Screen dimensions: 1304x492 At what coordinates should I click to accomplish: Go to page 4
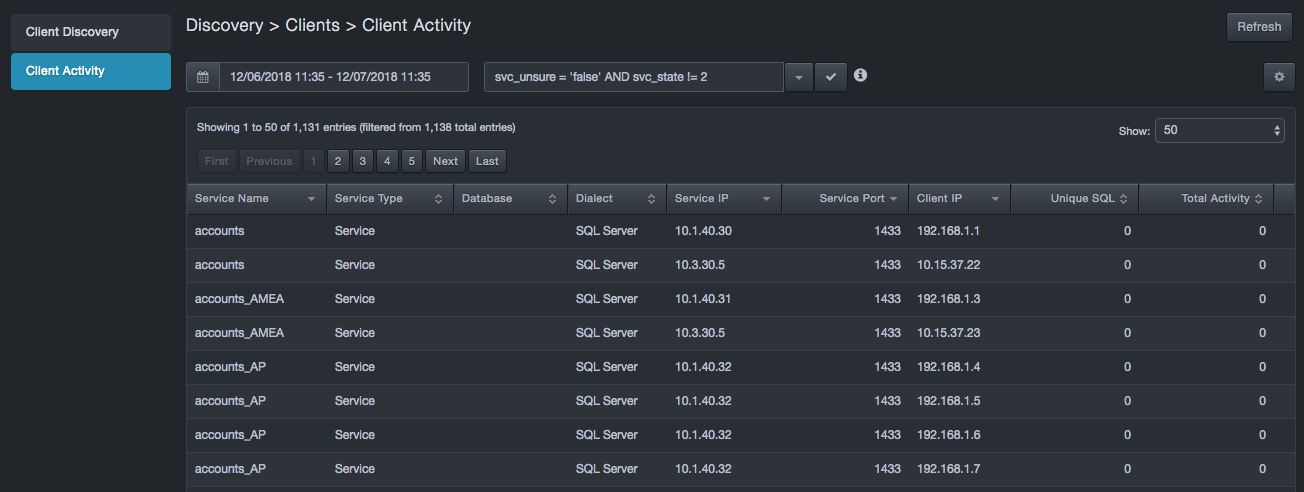pyautogui.click(x=388, y=161)
